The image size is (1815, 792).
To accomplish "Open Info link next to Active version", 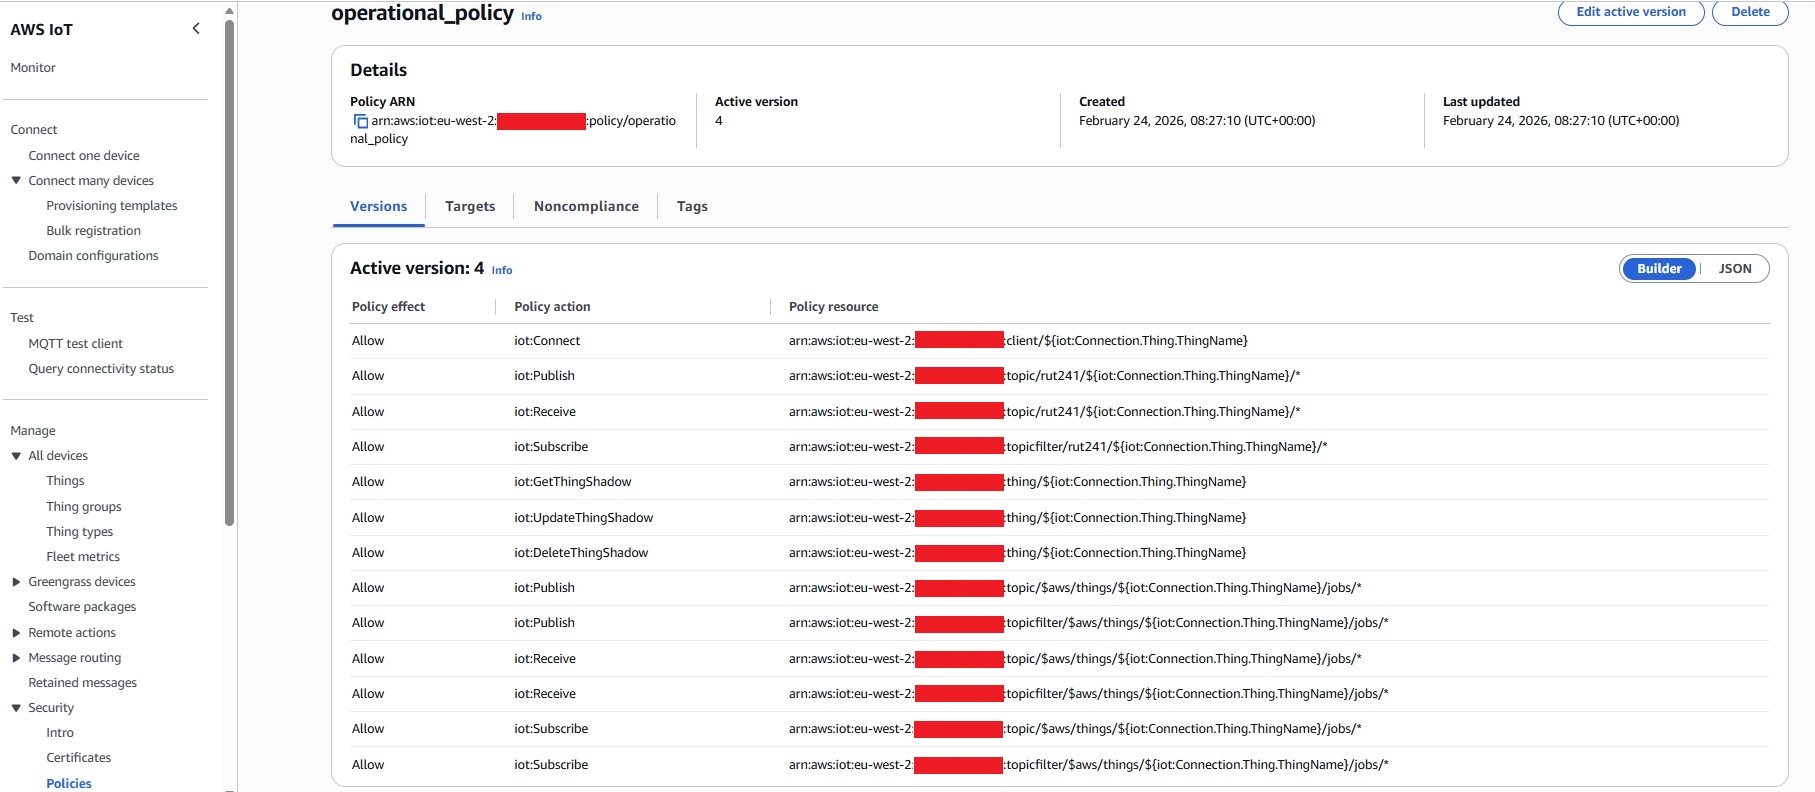I will pos(502,270).
